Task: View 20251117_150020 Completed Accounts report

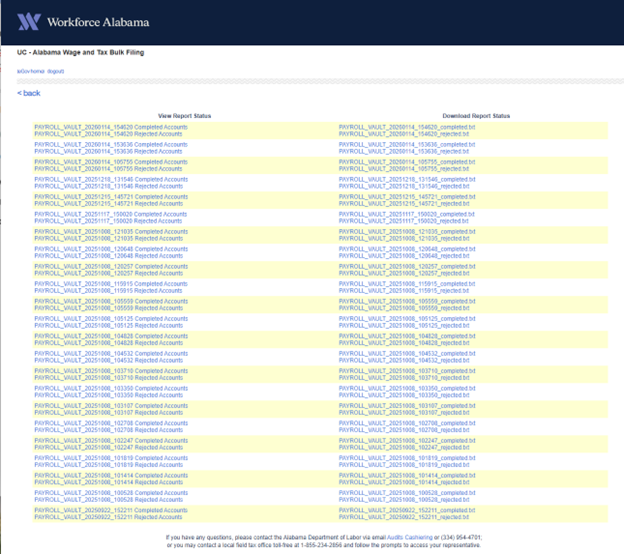Action: pos(111,214)
